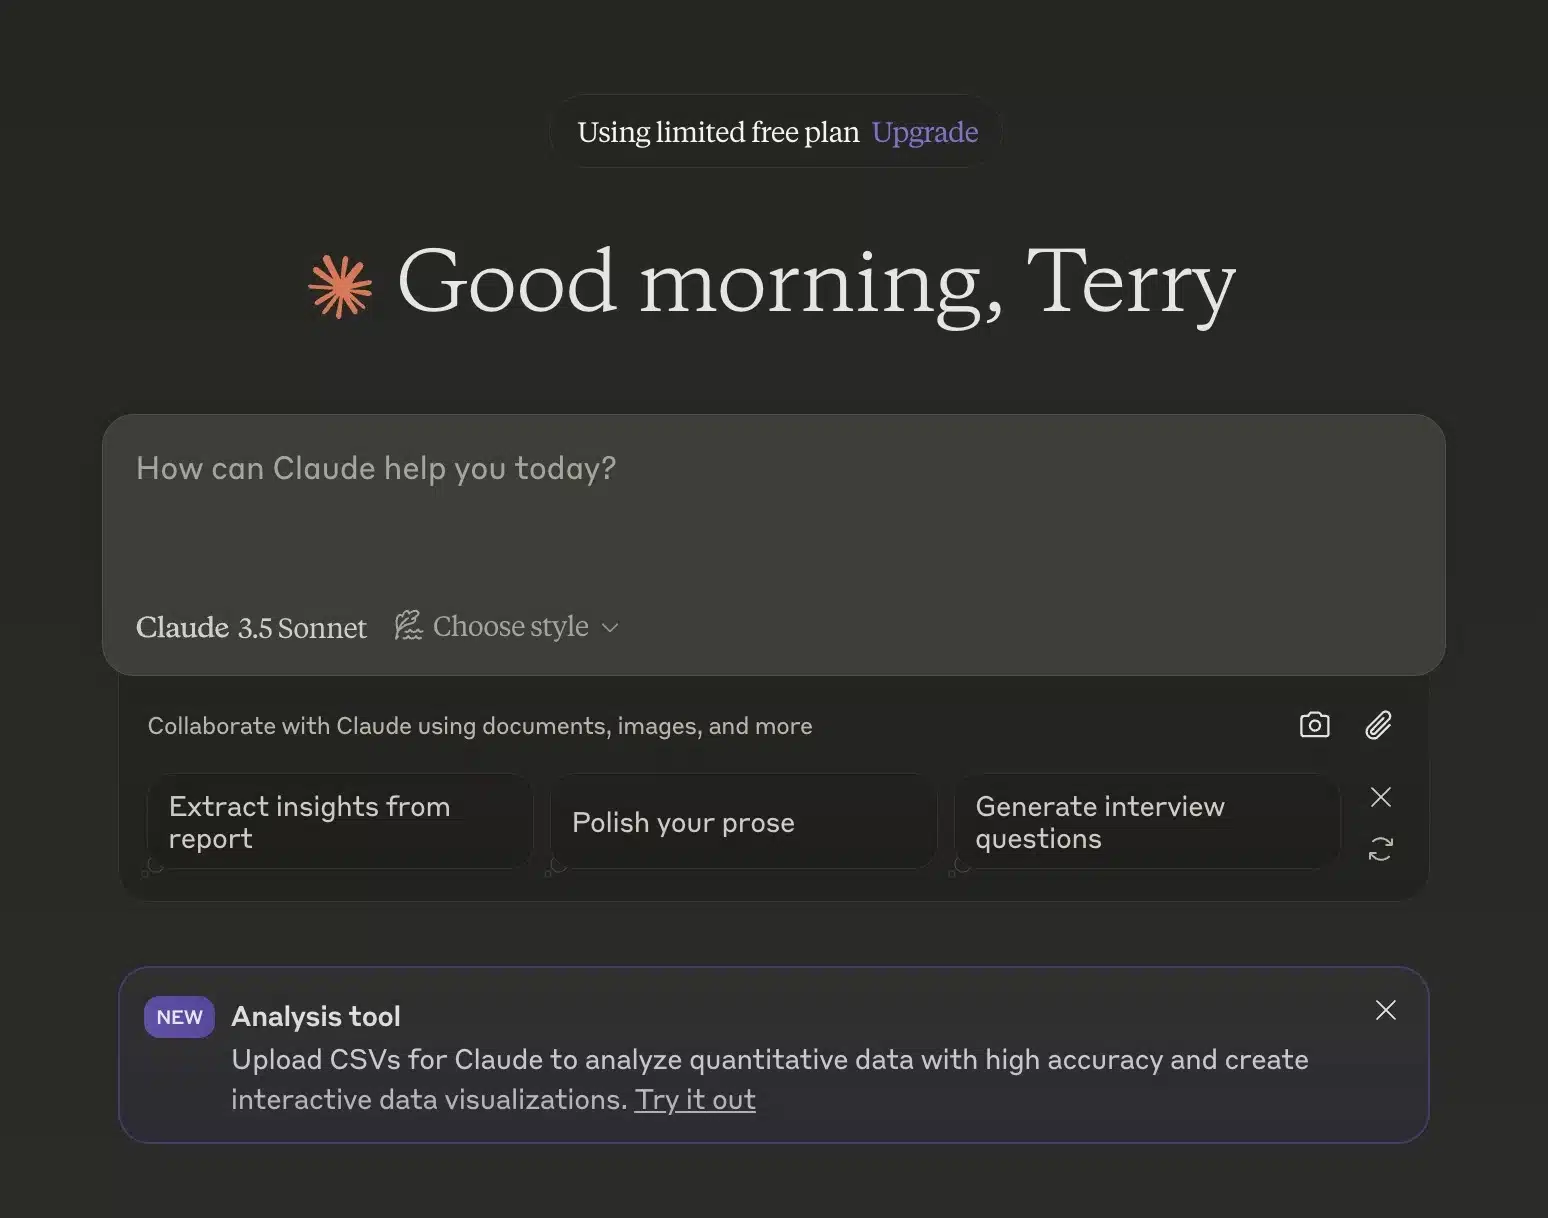Close the Analysis tool announcement banner
The height and width of the screenshot is (1218, 1548).
(x=1386, y=1010)
